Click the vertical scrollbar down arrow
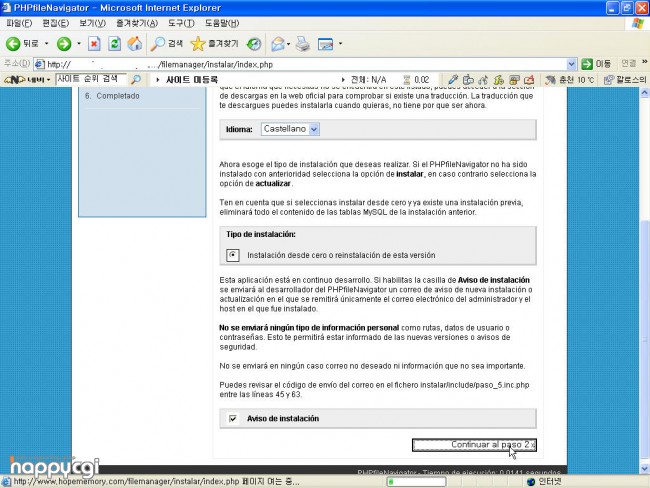The image size is (650, 488). tap(645, 469)
